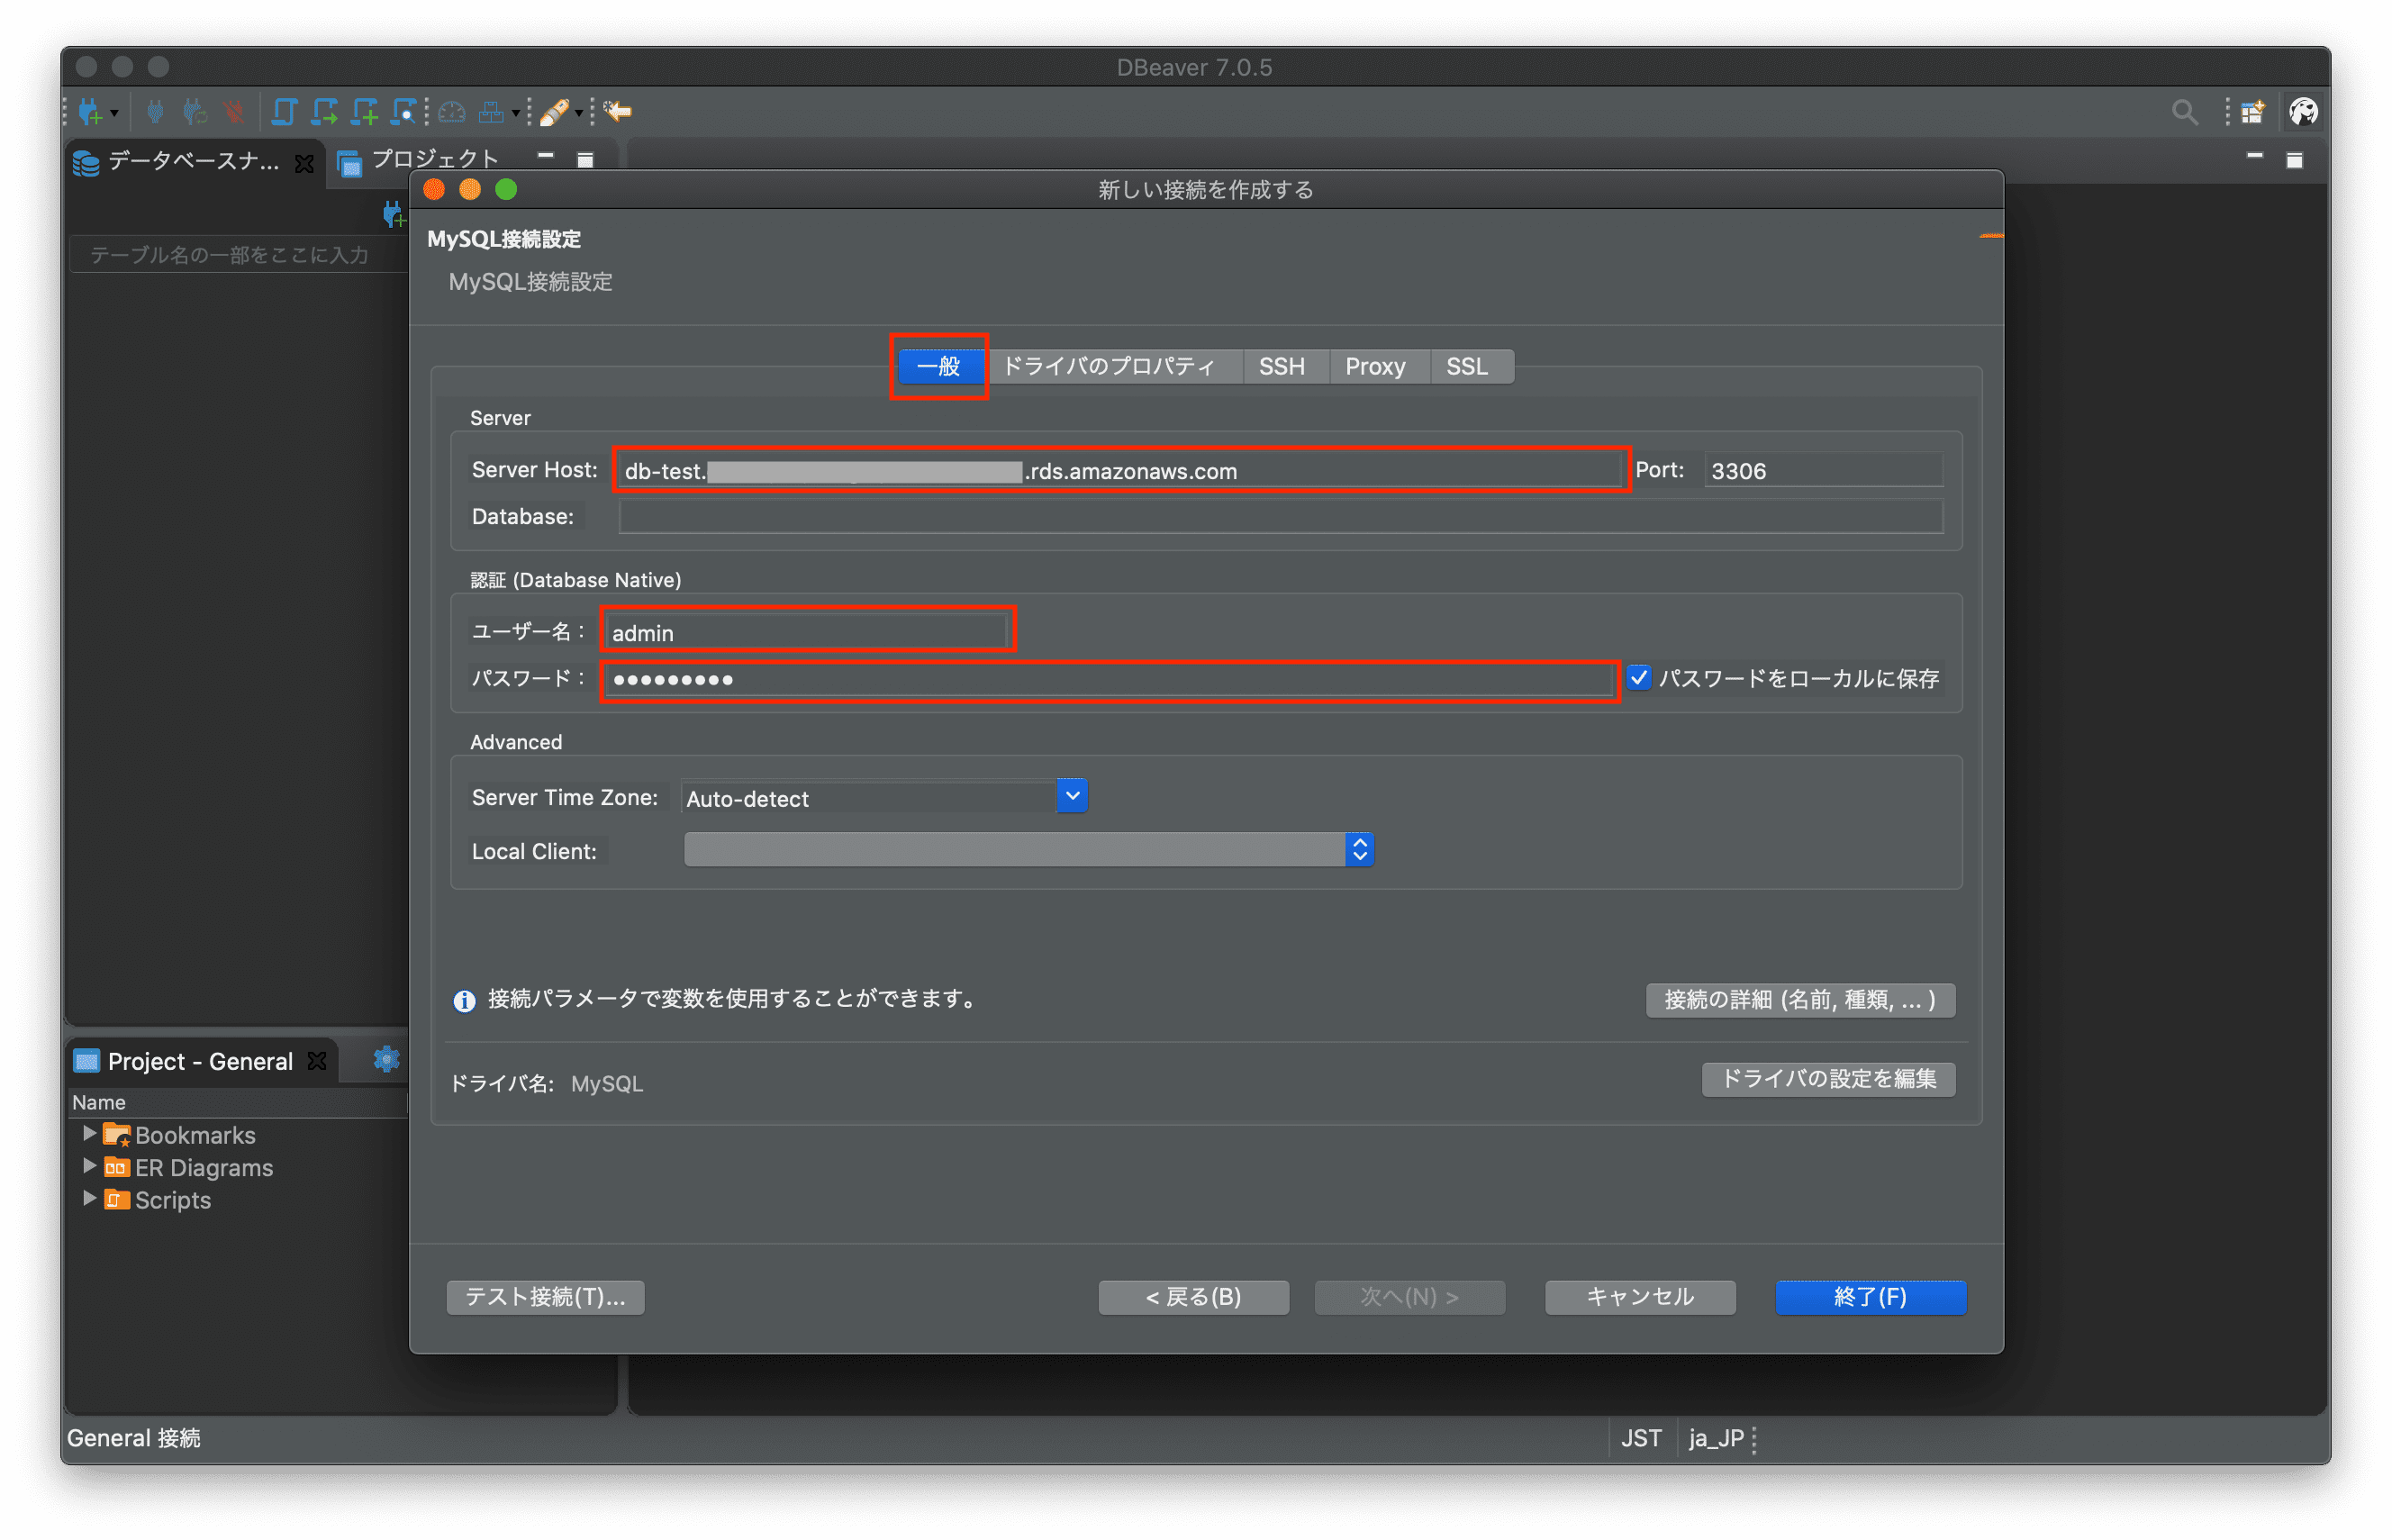The width and height of the screenshot is (2392, 1540).
Task: Click the テスト接続(T)... button
Action: (545, 1297)
